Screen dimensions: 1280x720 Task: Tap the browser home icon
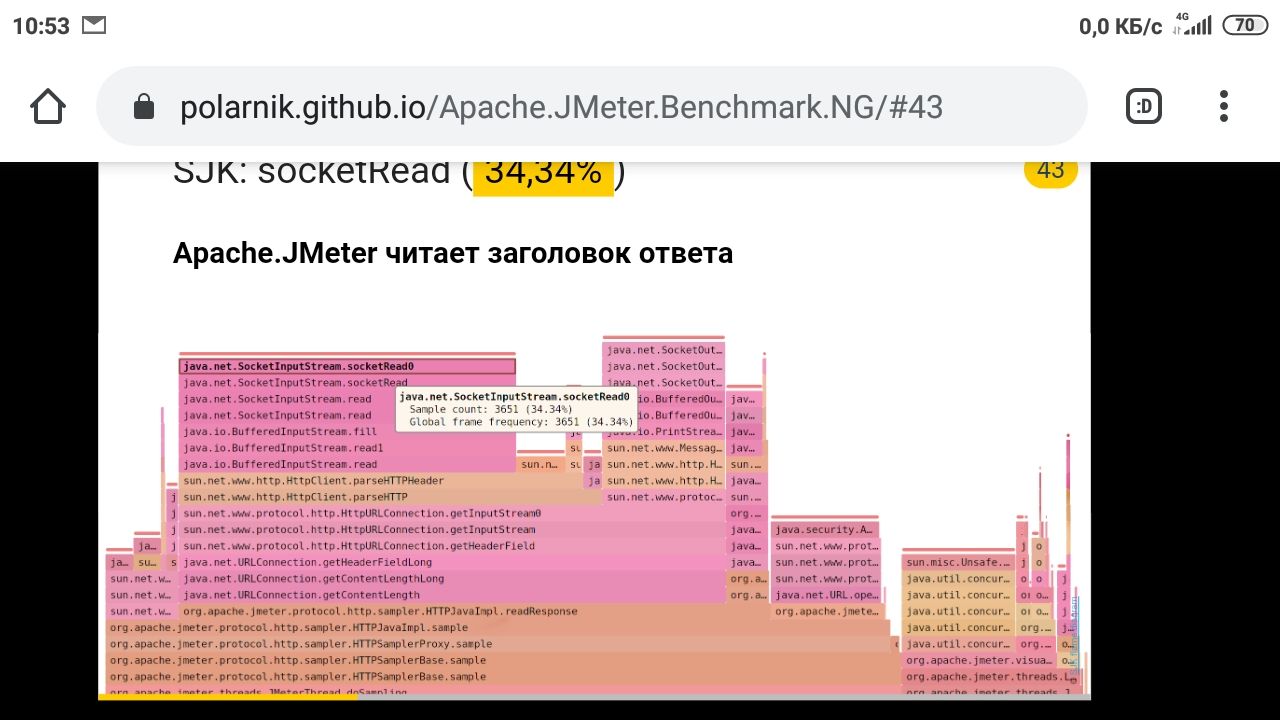[x=48, y=106]
